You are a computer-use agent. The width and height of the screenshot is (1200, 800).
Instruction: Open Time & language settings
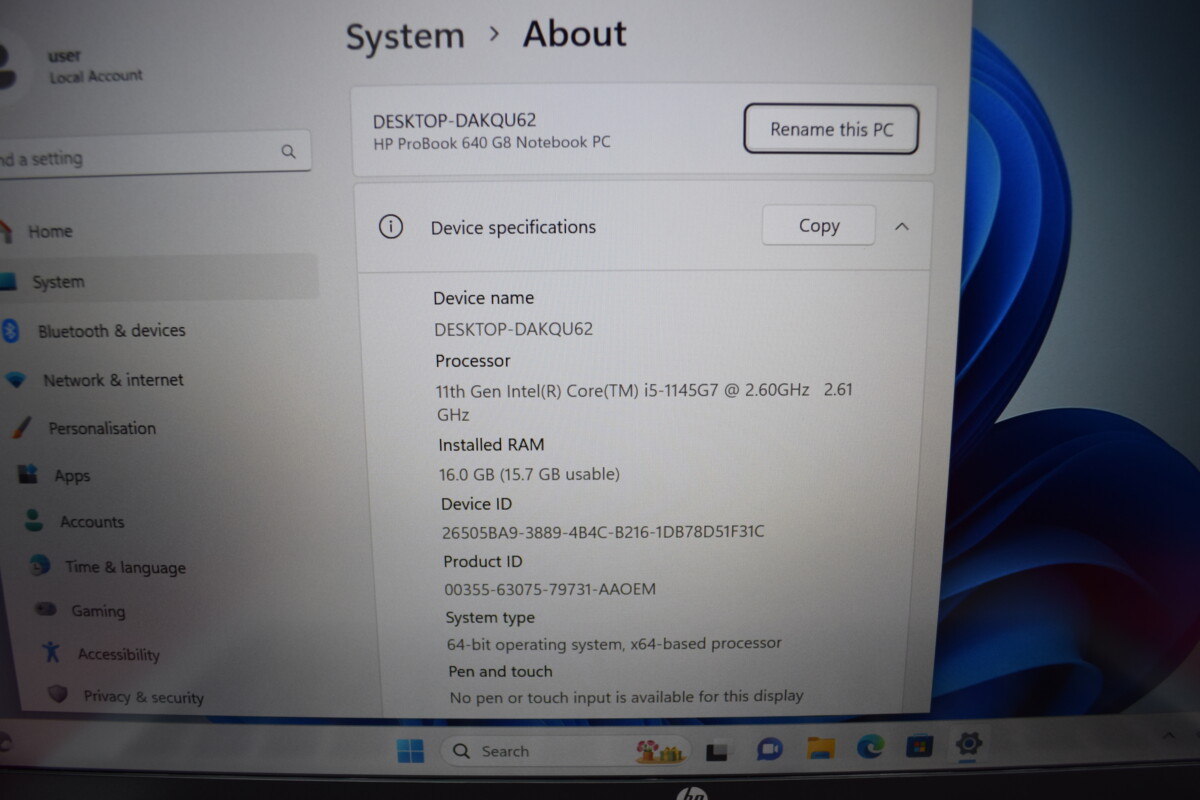click(125, 567)
